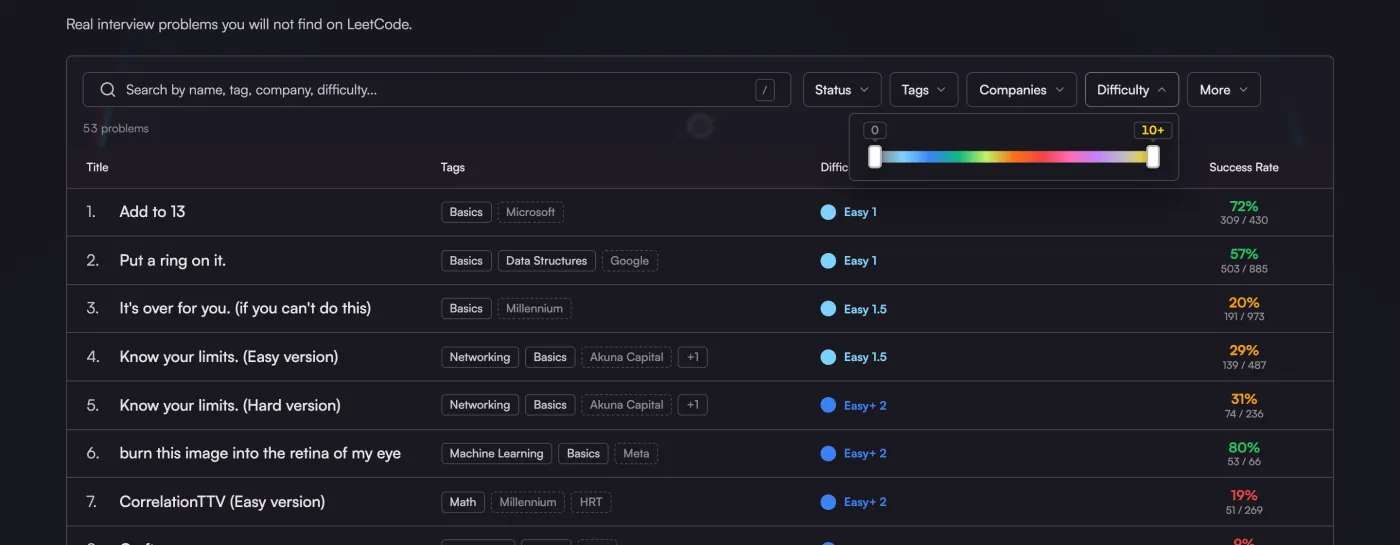Click the Meta company tag

point(636,453)
